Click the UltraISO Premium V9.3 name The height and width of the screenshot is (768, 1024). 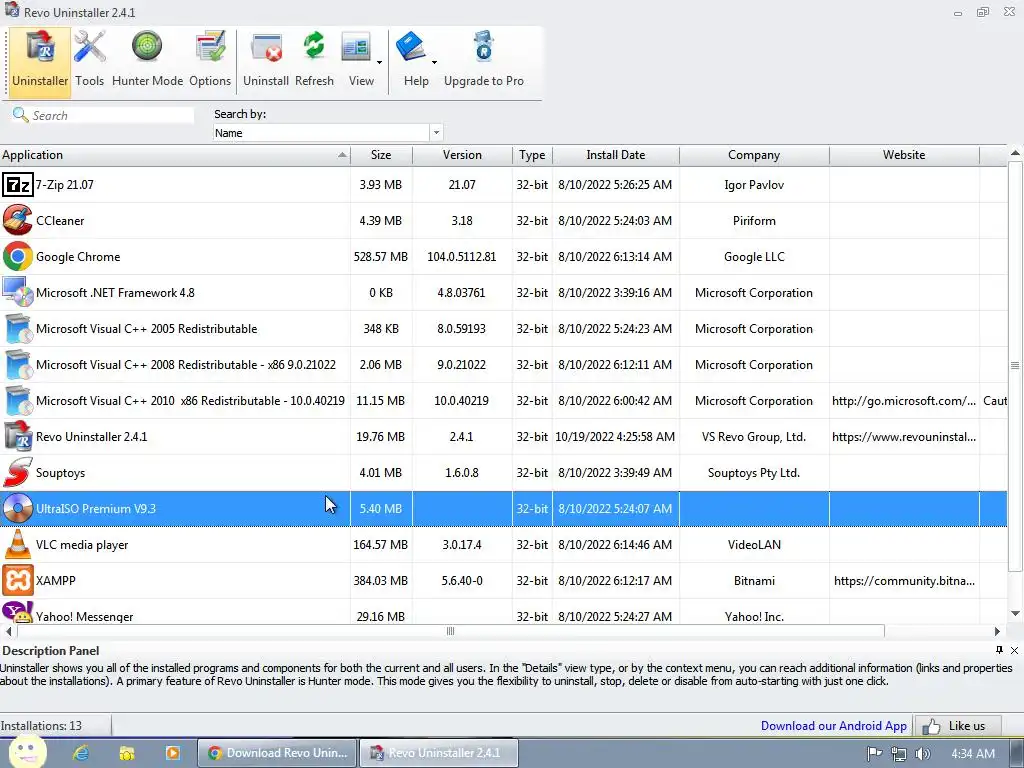(96, 509)
